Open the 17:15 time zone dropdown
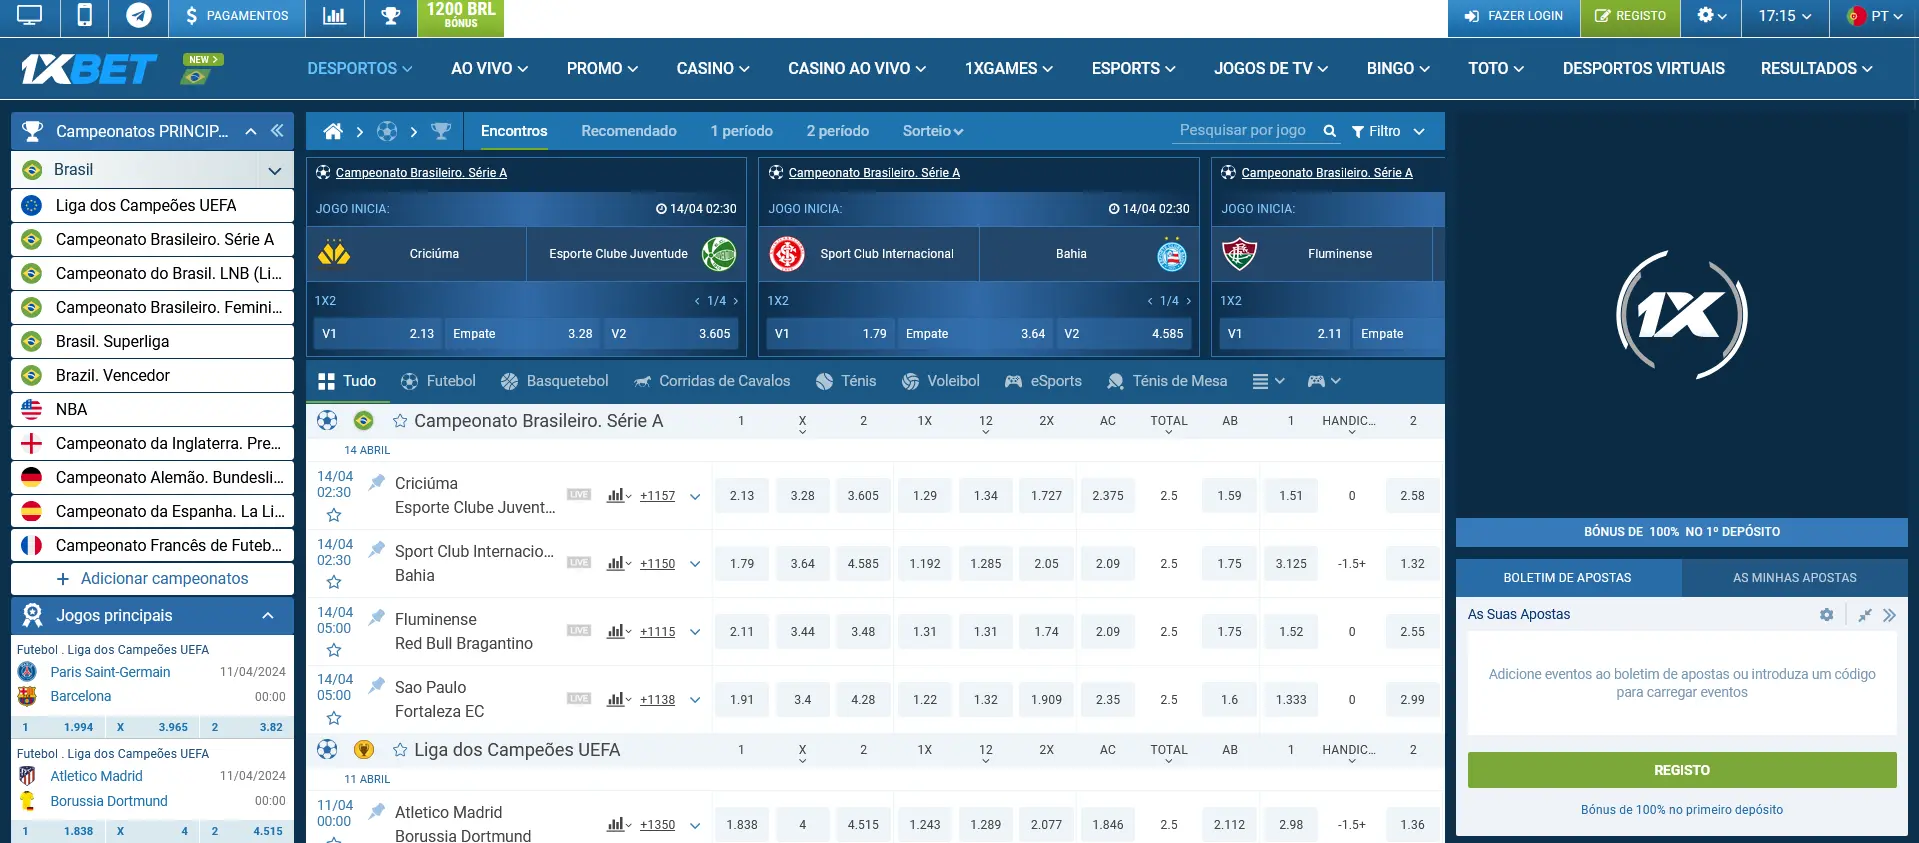This screenshot has height=843, width=1919. point(1785,16)
